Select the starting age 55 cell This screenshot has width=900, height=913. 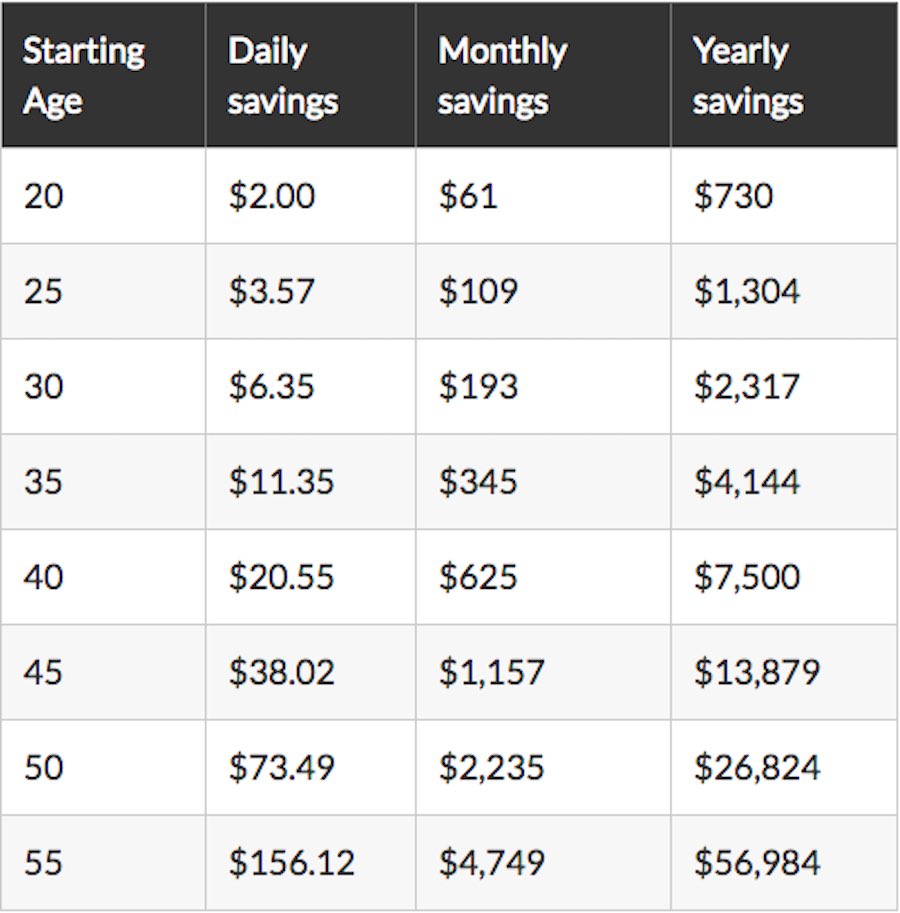[x=44, y=863]
